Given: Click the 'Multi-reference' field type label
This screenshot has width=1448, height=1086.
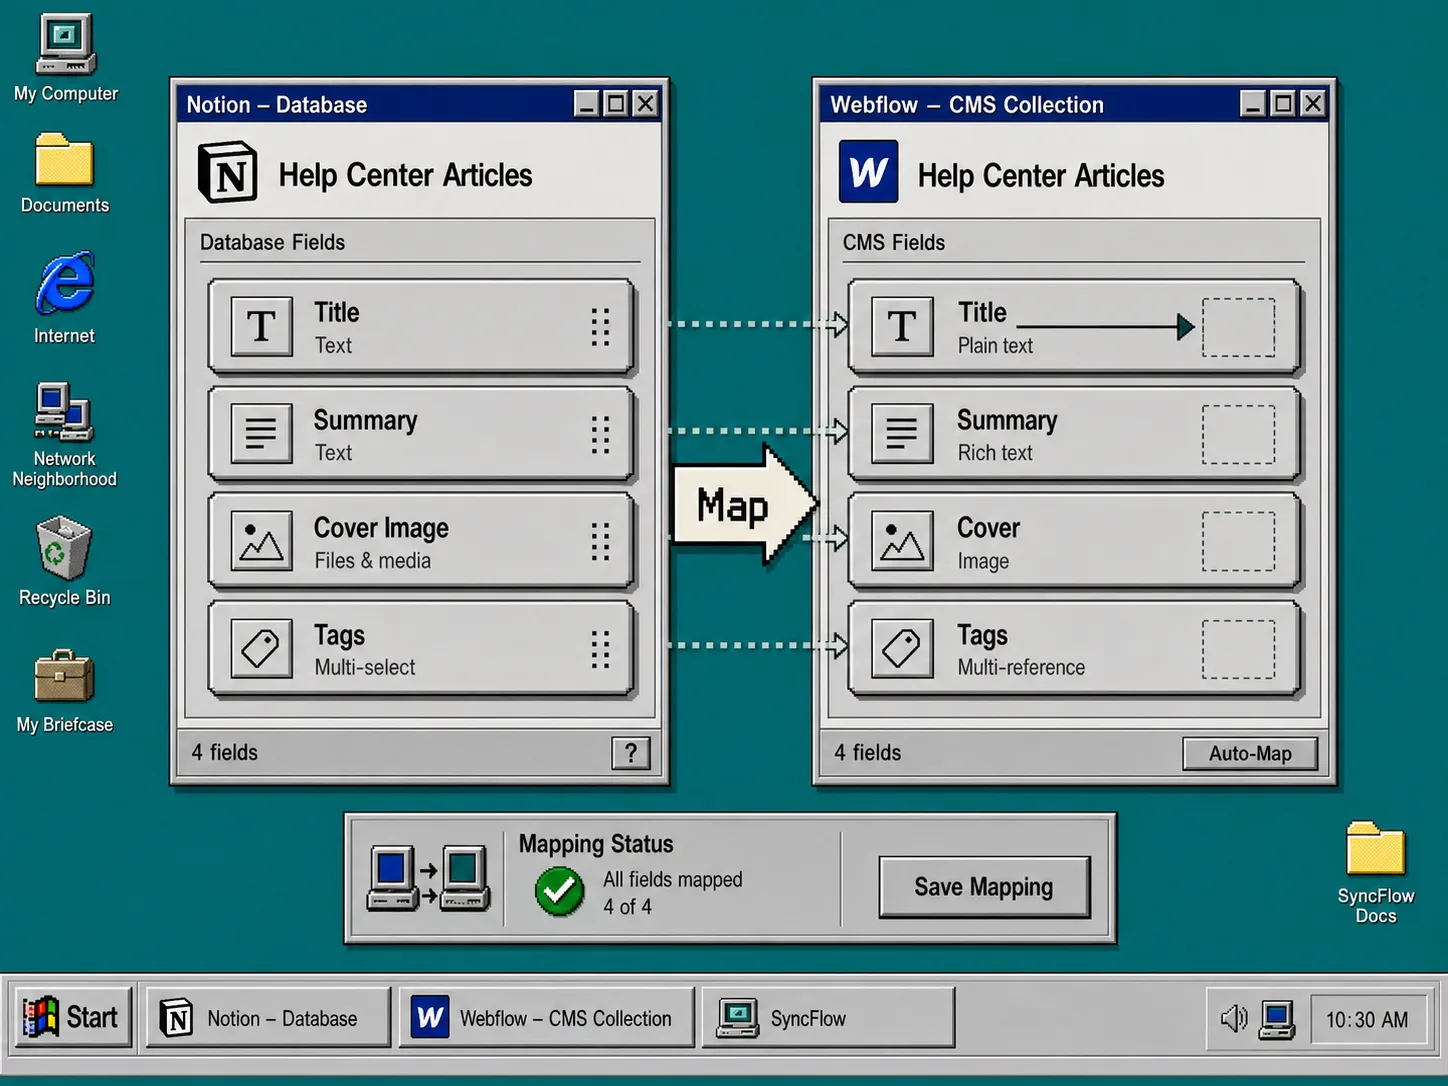Looking at the screenshot, I should pyautogui.click(x=1021, y=668).
